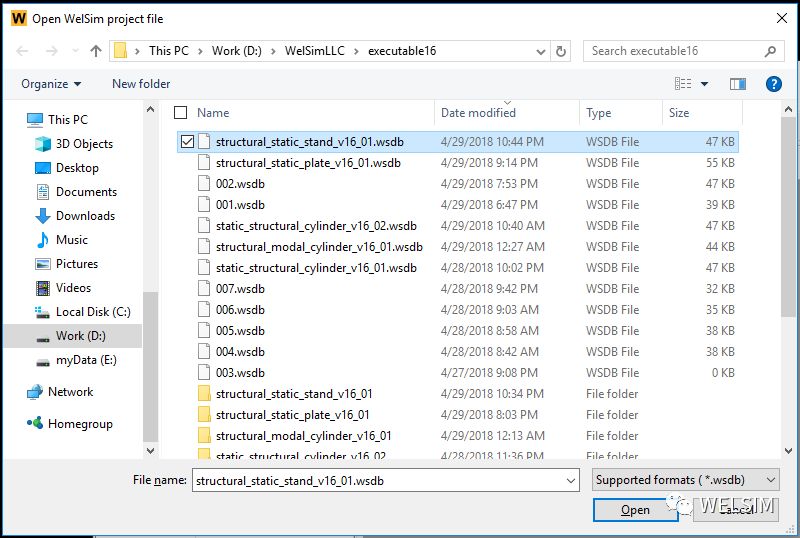Select the myData (E:) drive icon
800x538 pixels.
tap(43, 362)
